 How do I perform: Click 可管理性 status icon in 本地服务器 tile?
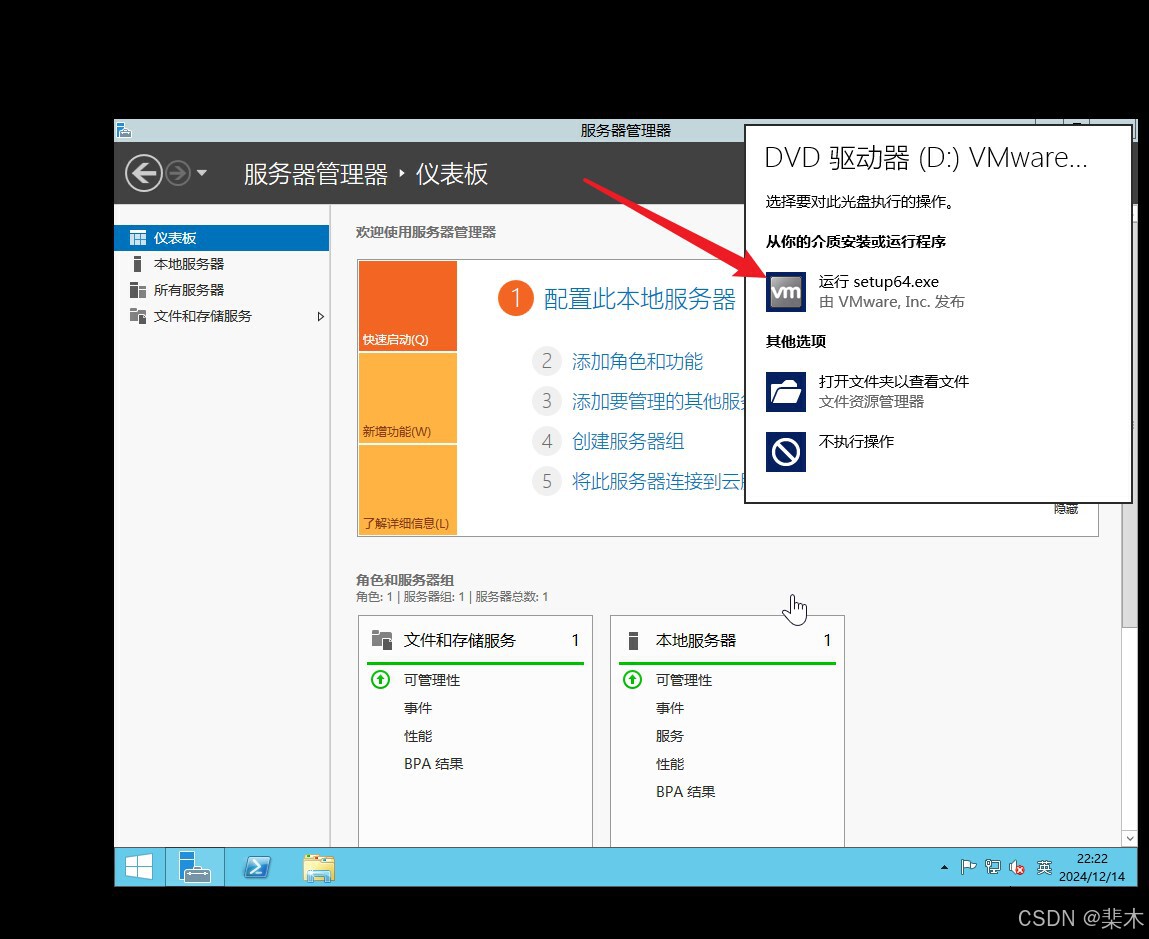[632, 680]
